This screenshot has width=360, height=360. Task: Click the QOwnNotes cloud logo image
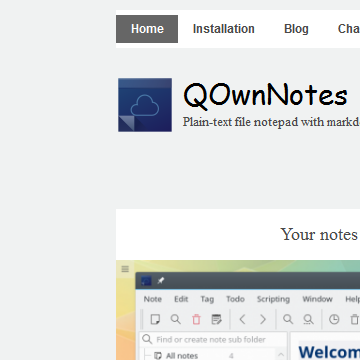point(145,105)
